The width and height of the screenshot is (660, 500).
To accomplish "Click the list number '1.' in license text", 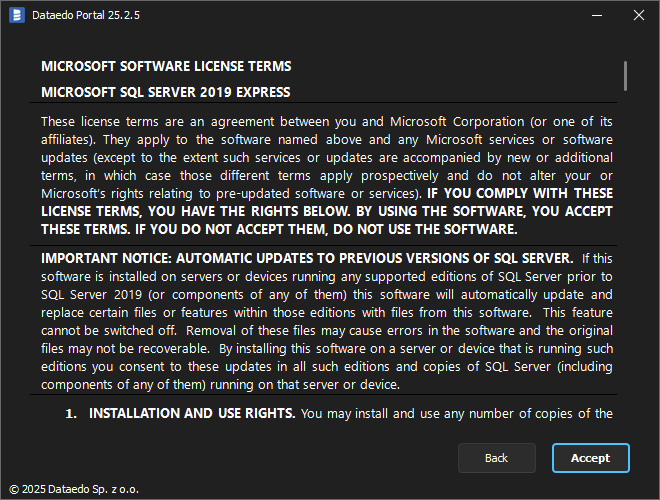I will (72, 413).
